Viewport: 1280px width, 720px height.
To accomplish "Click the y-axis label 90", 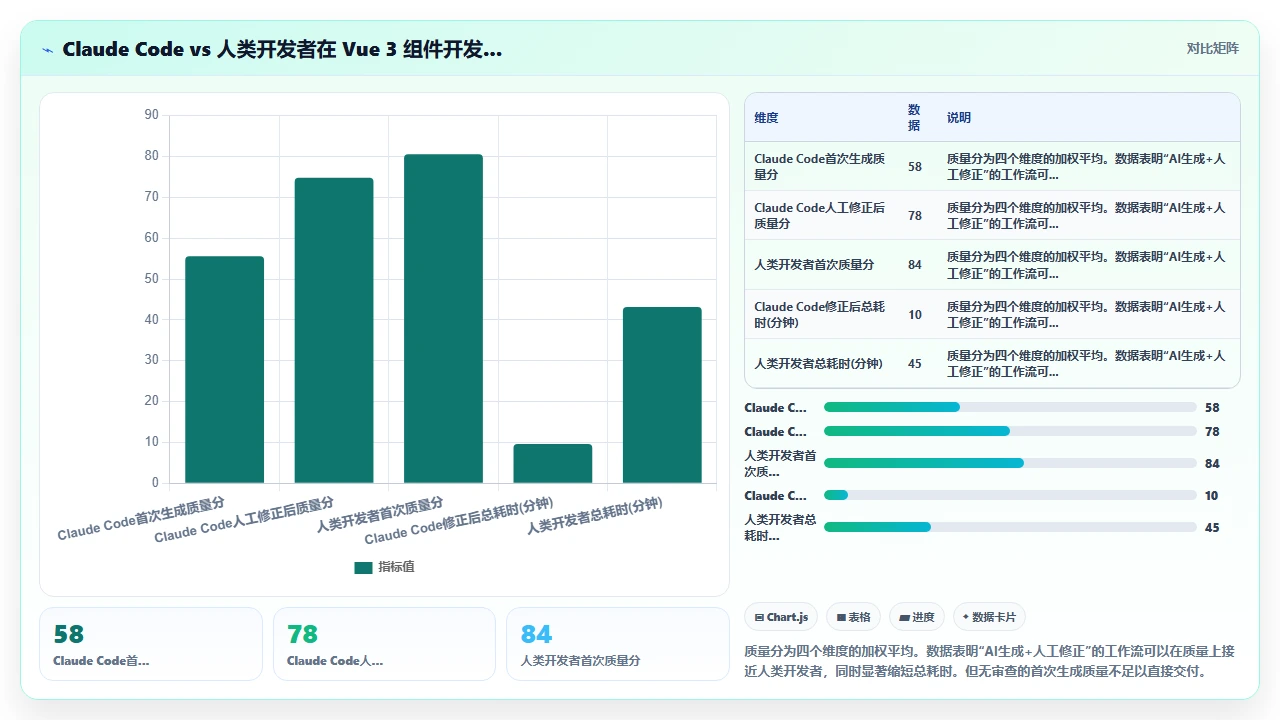I will [x=151, y=115].
